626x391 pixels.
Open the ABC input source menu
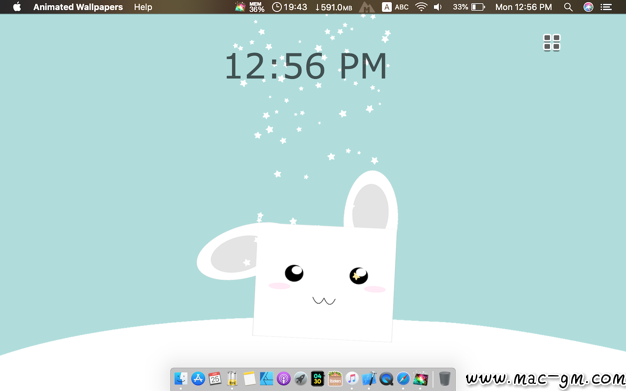click(x=395, y=7)
